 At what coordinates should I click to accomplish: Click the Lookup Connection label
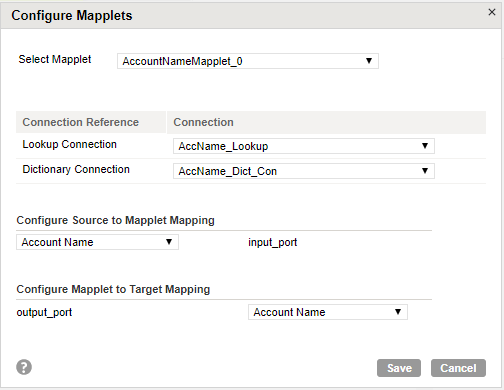pyautogui.click(x=69, y=144)
